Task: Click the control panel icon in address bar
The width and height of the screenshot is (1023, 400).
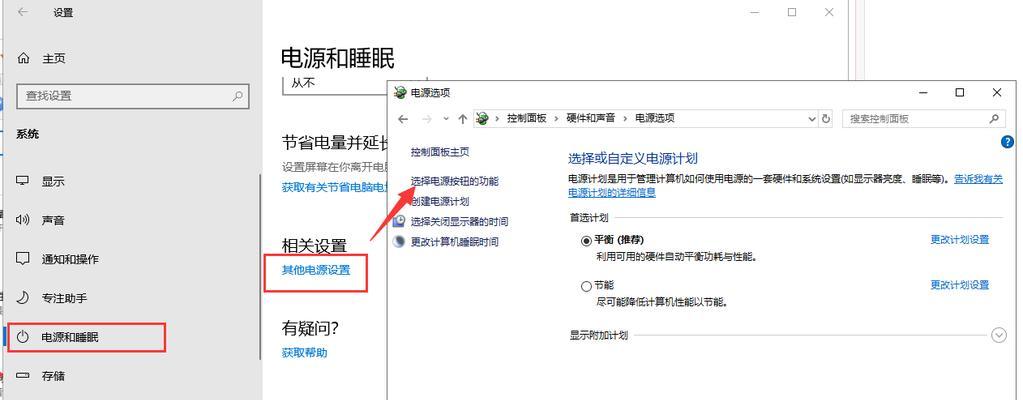Action: pyautogui.click(x=482, y=118)
